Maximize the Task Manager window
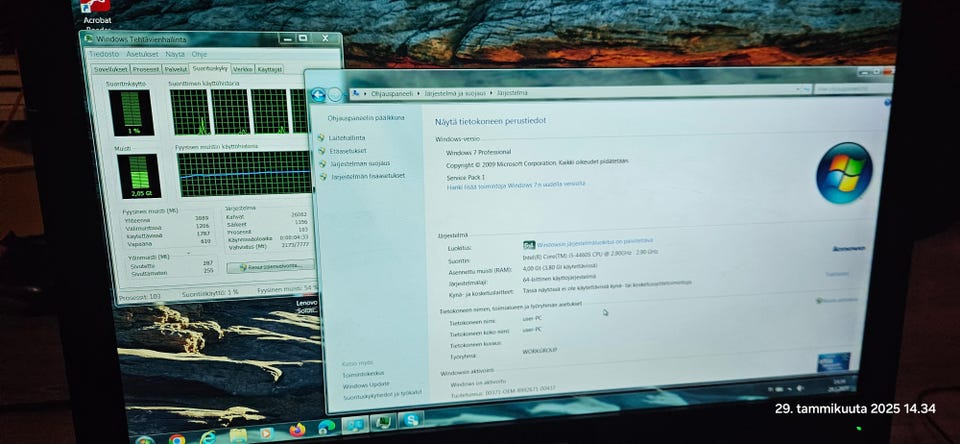This screenshot has height=444, width=960. point(302,38)
